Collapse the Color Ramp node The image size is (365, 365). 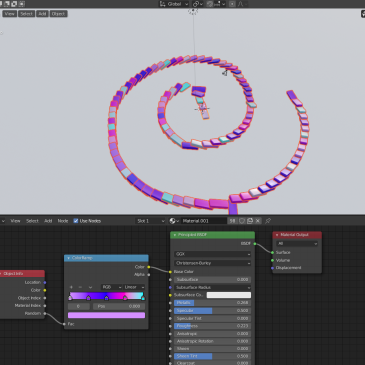(68, 258)
